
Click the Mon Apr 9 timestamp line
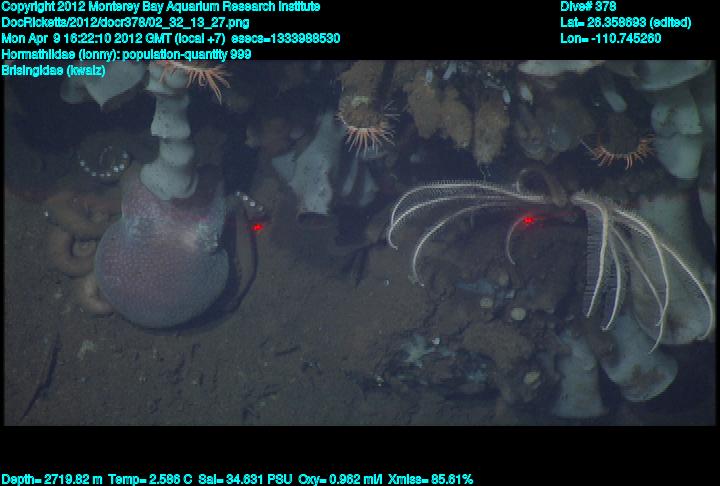tap(171, 38)
